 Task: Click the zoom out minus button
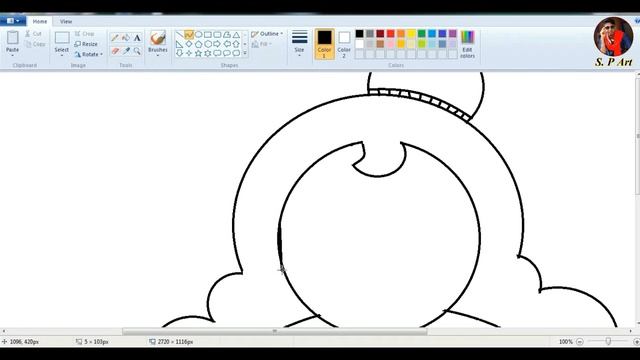(x=580, y=342)
